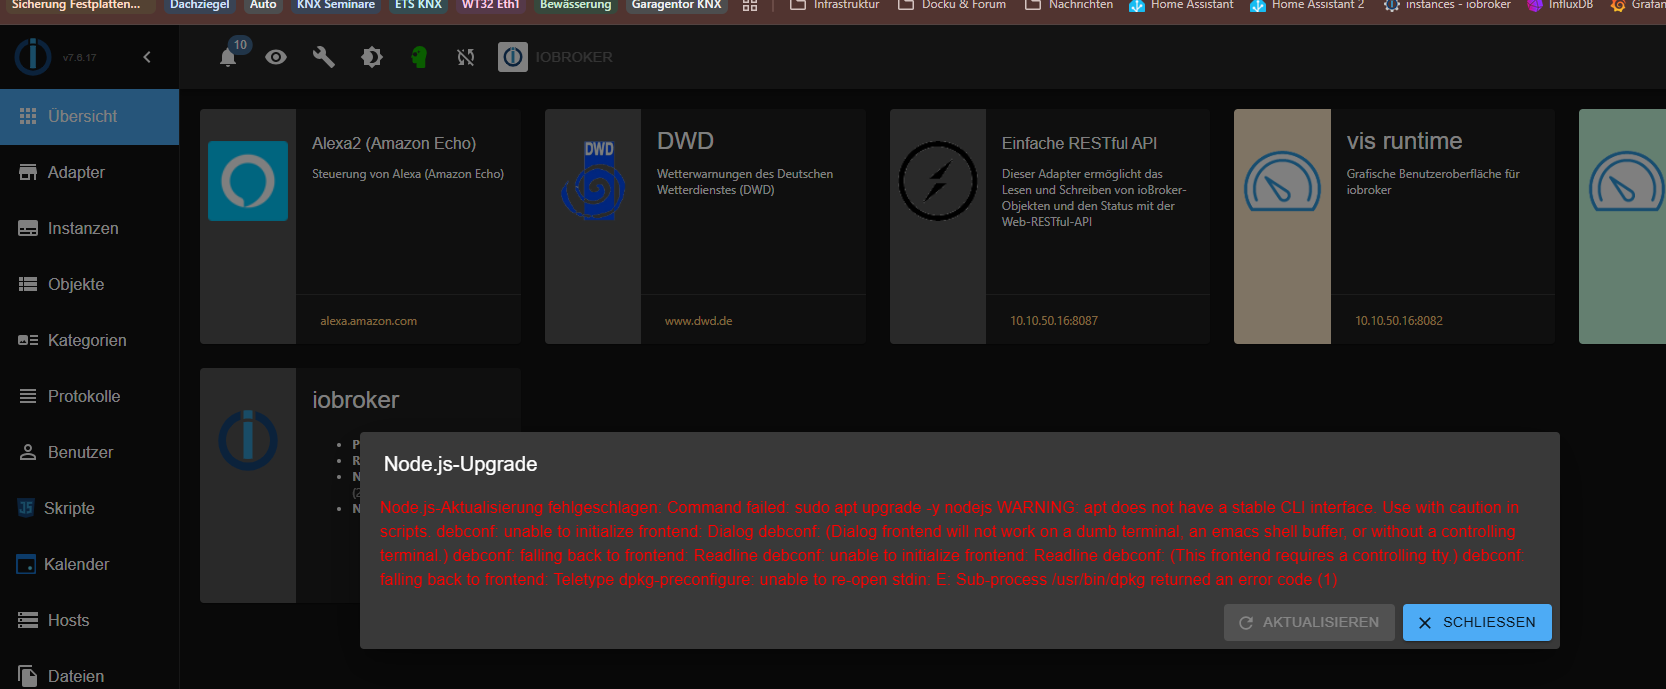This screenshot has height=689, width=1666.
Task: Expand the Docku & Forum bookmark folder
Action: (x=952, y=5)
